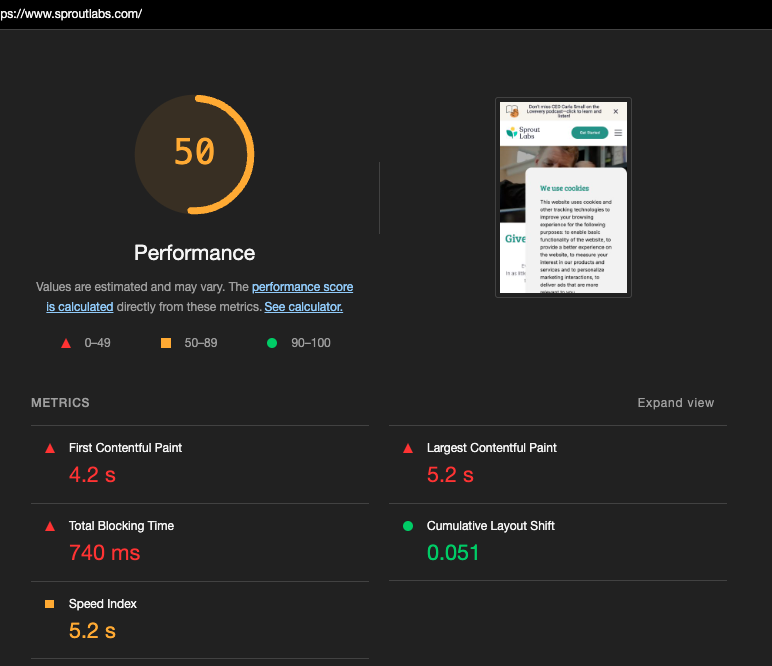
Task: Click the hamburger menu in the thumbnail preview
Action: [x=618, y=133]
